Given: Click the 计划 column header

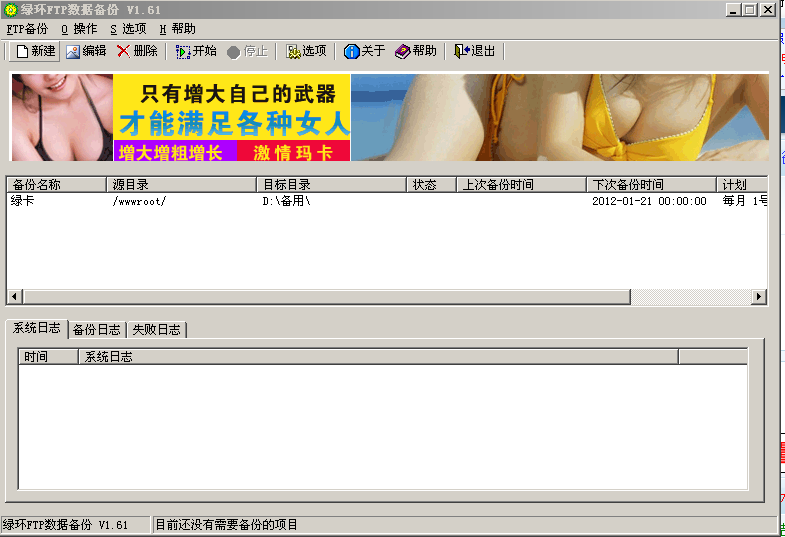Looking at the screenshot, I should tap(742, 185).
